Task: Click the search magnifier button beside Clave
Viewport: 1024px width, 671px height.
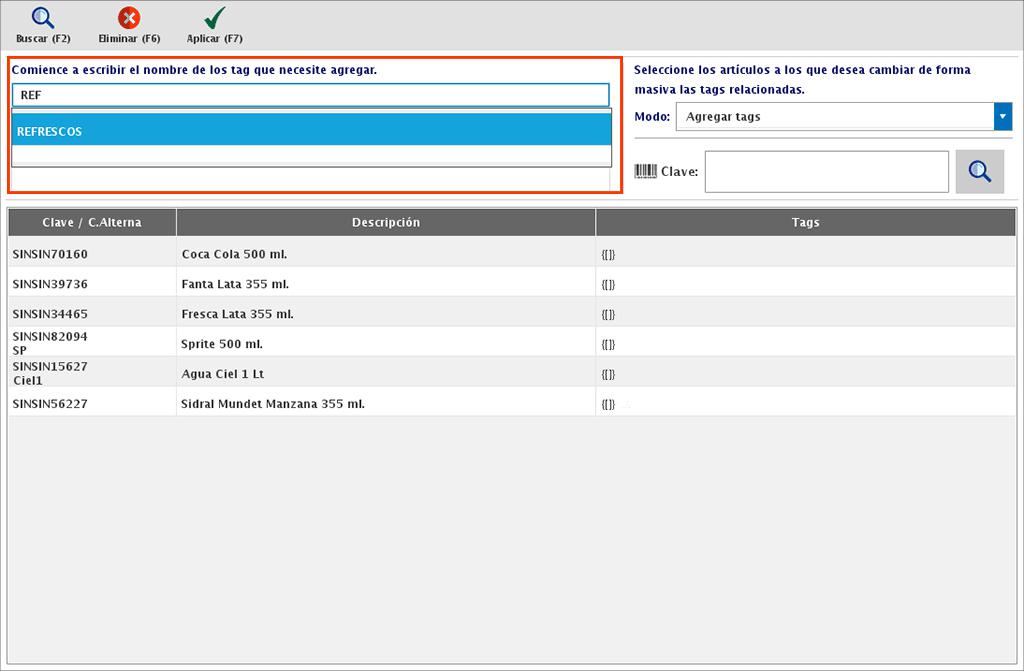Action: tap(979, 172)
